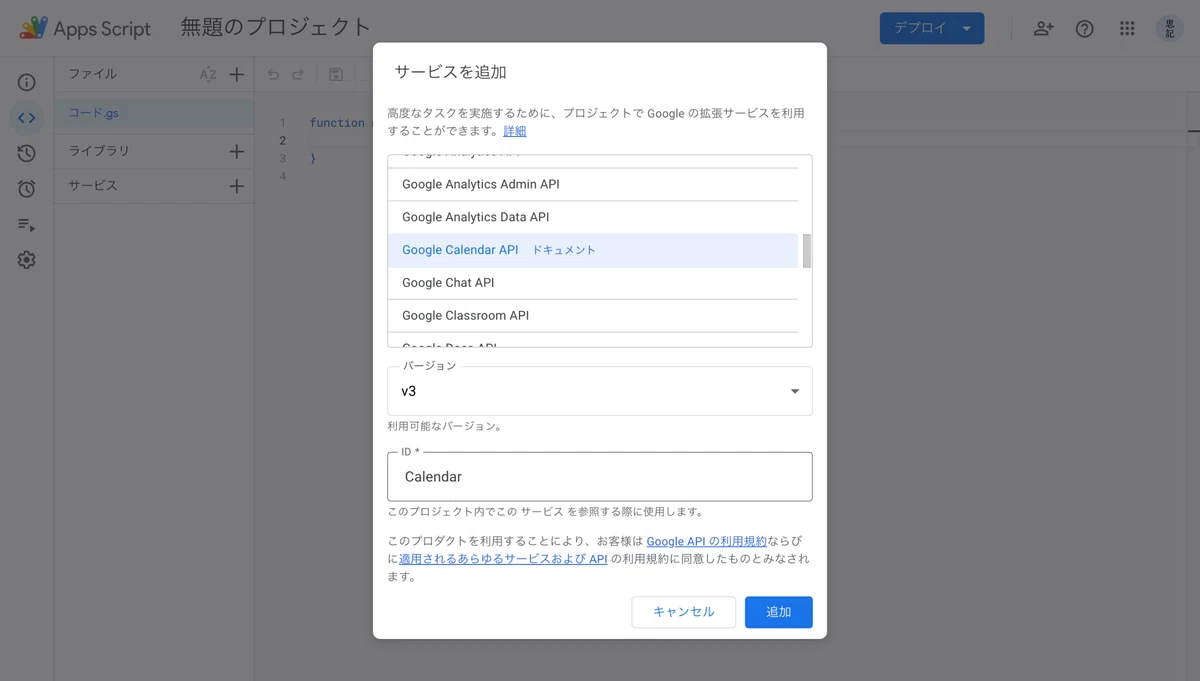Open the ドキュメント documentation link

pos(564,250)
